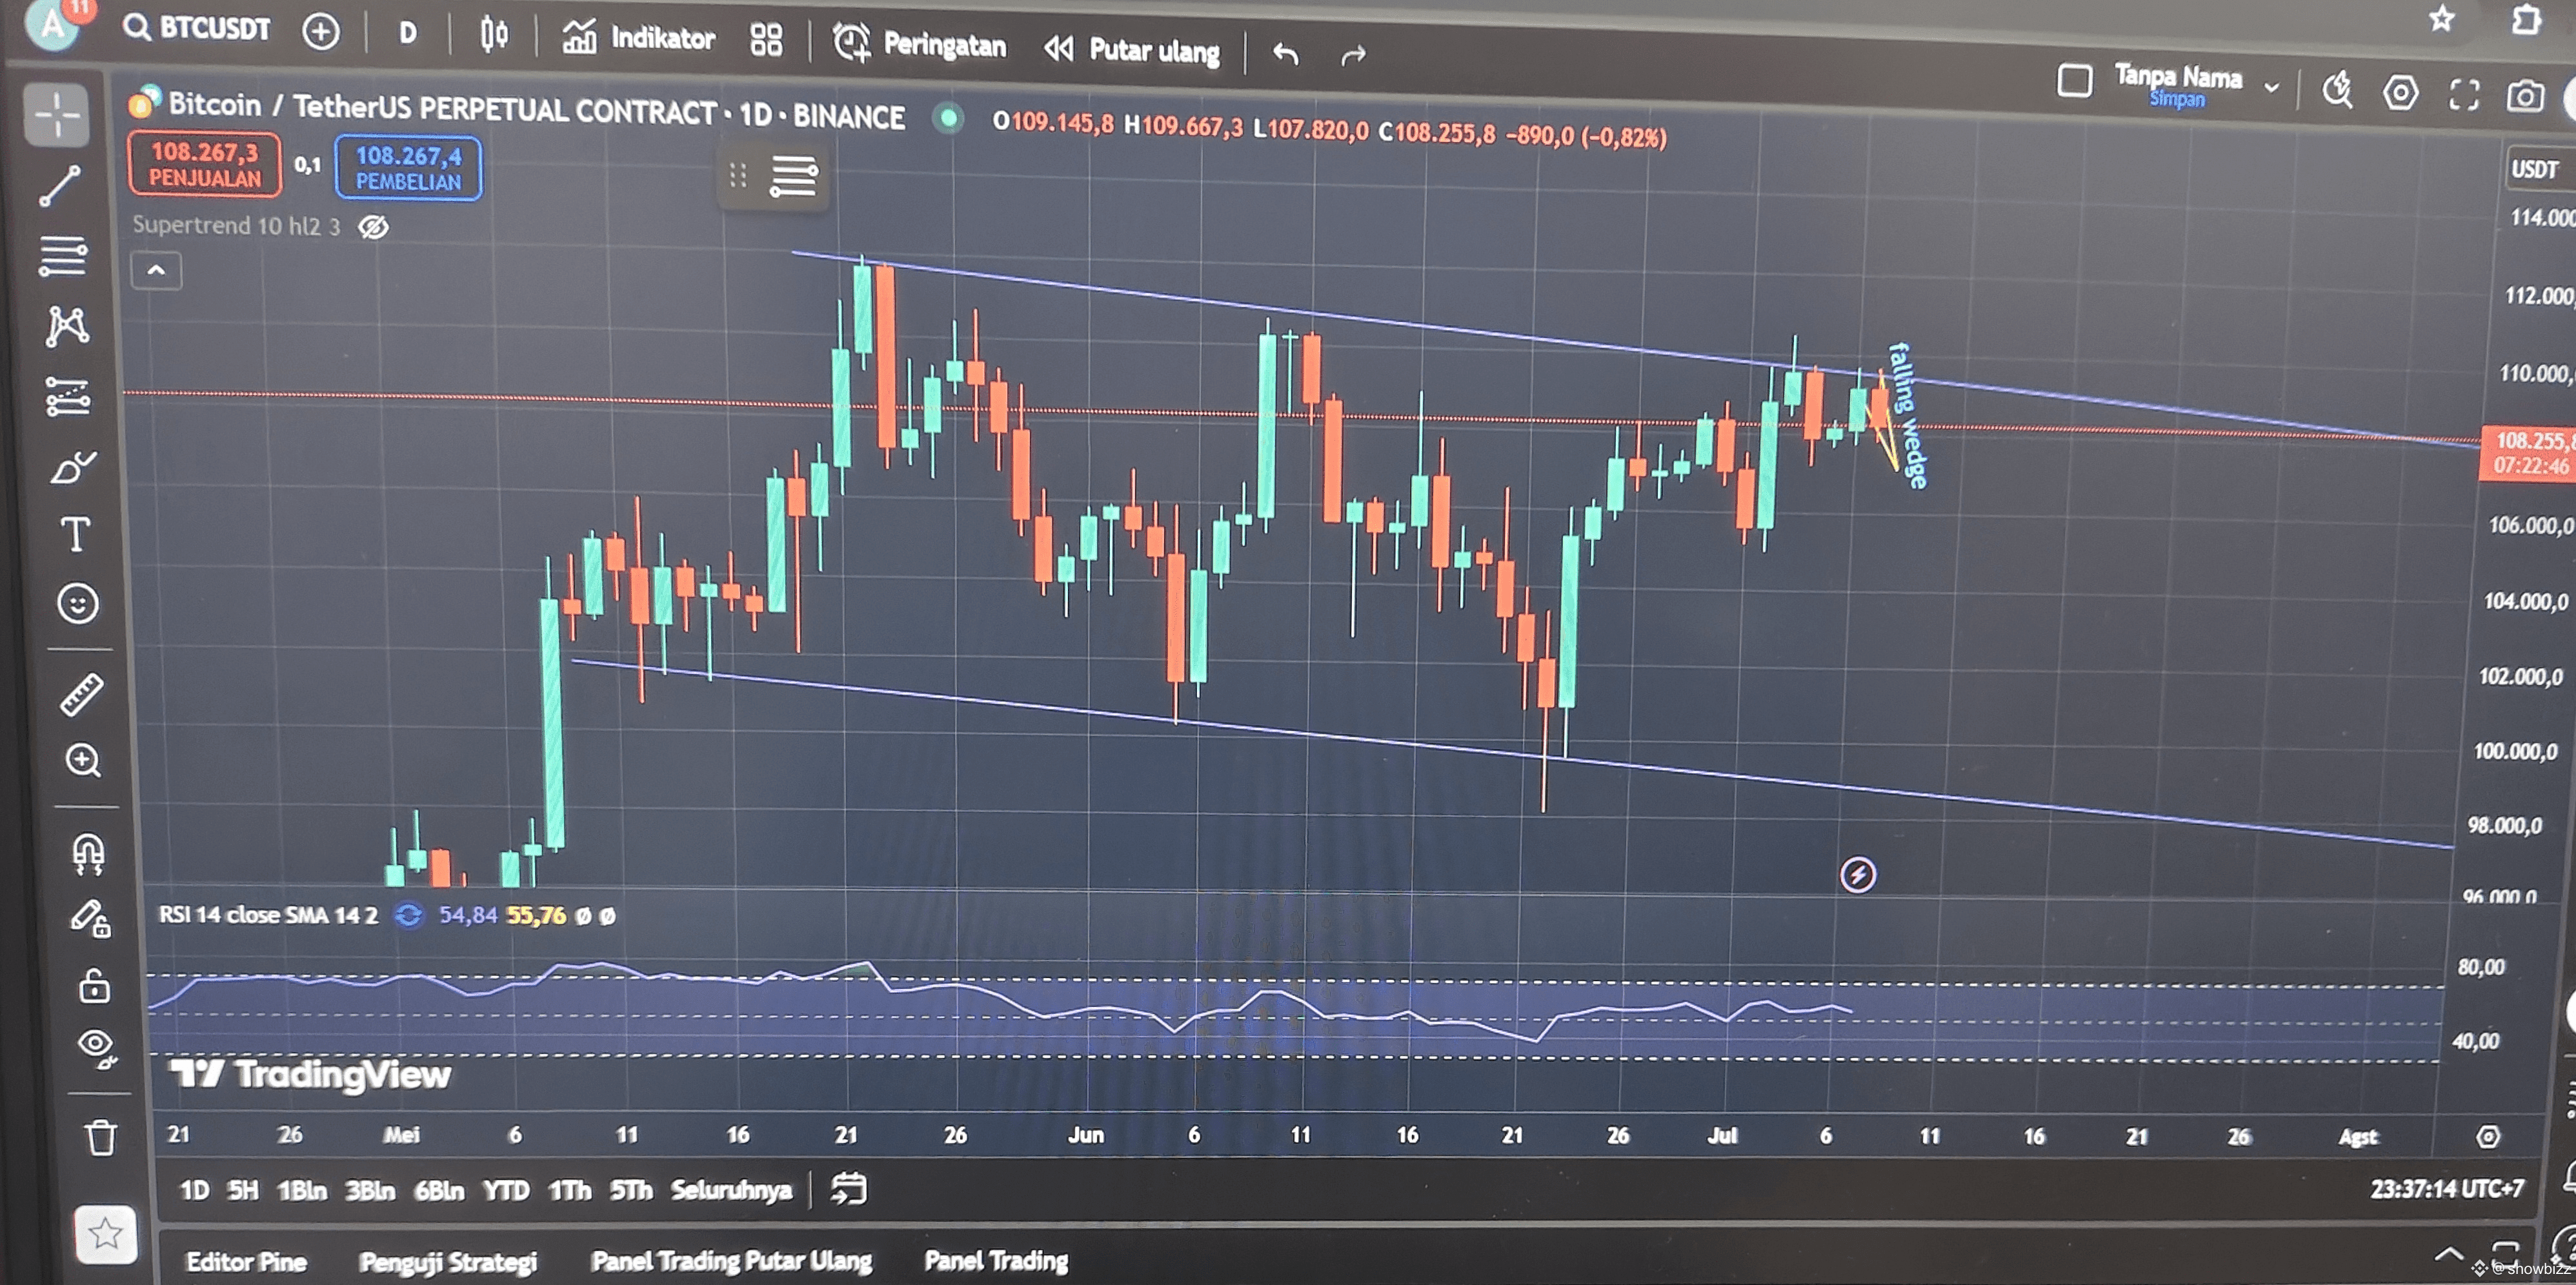Select the 1Th date range

(x=569, y=1190)
